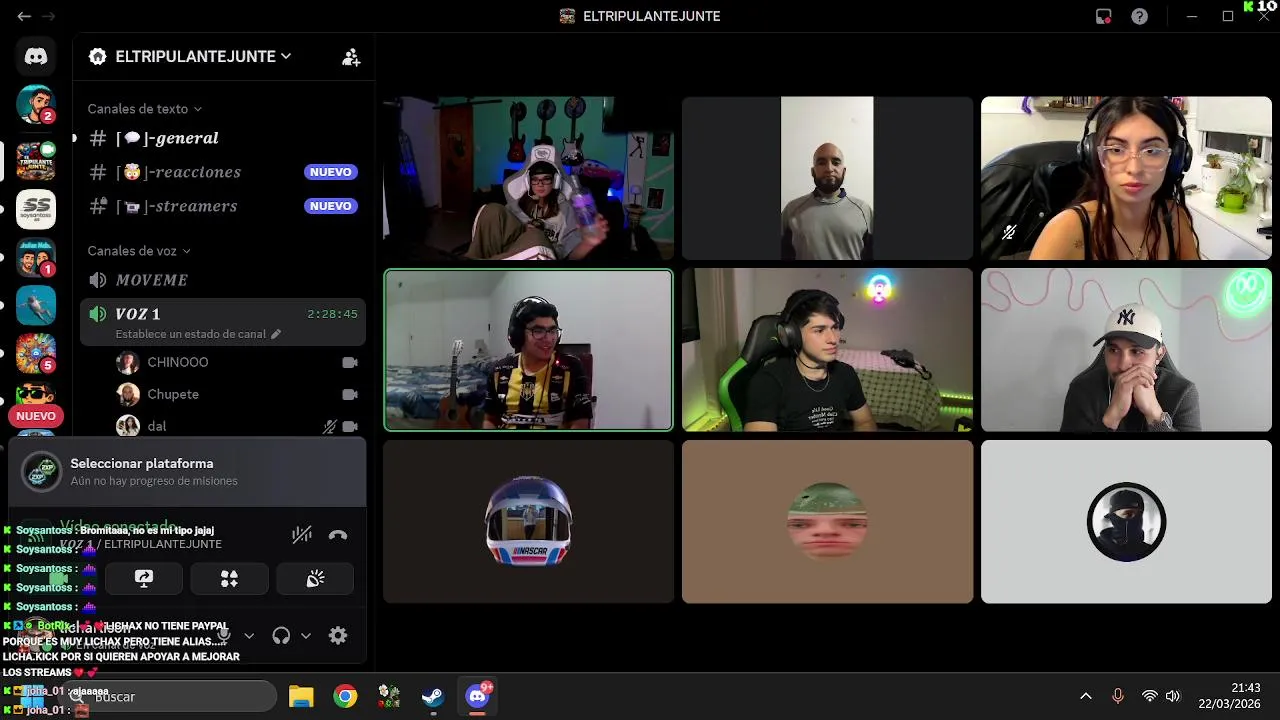Click the red NUEVO pill in server list
The image size is (1280, 720).
click(x=36, y=416)
